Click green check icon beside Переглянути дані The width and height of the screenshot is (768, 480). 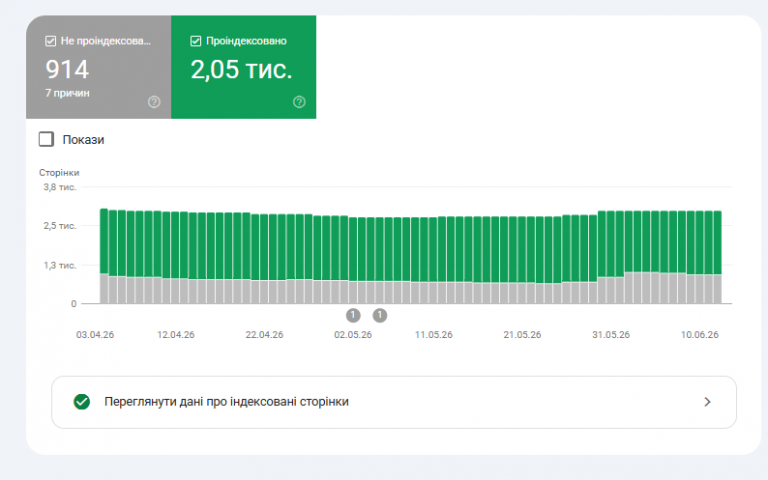point(82,402)
